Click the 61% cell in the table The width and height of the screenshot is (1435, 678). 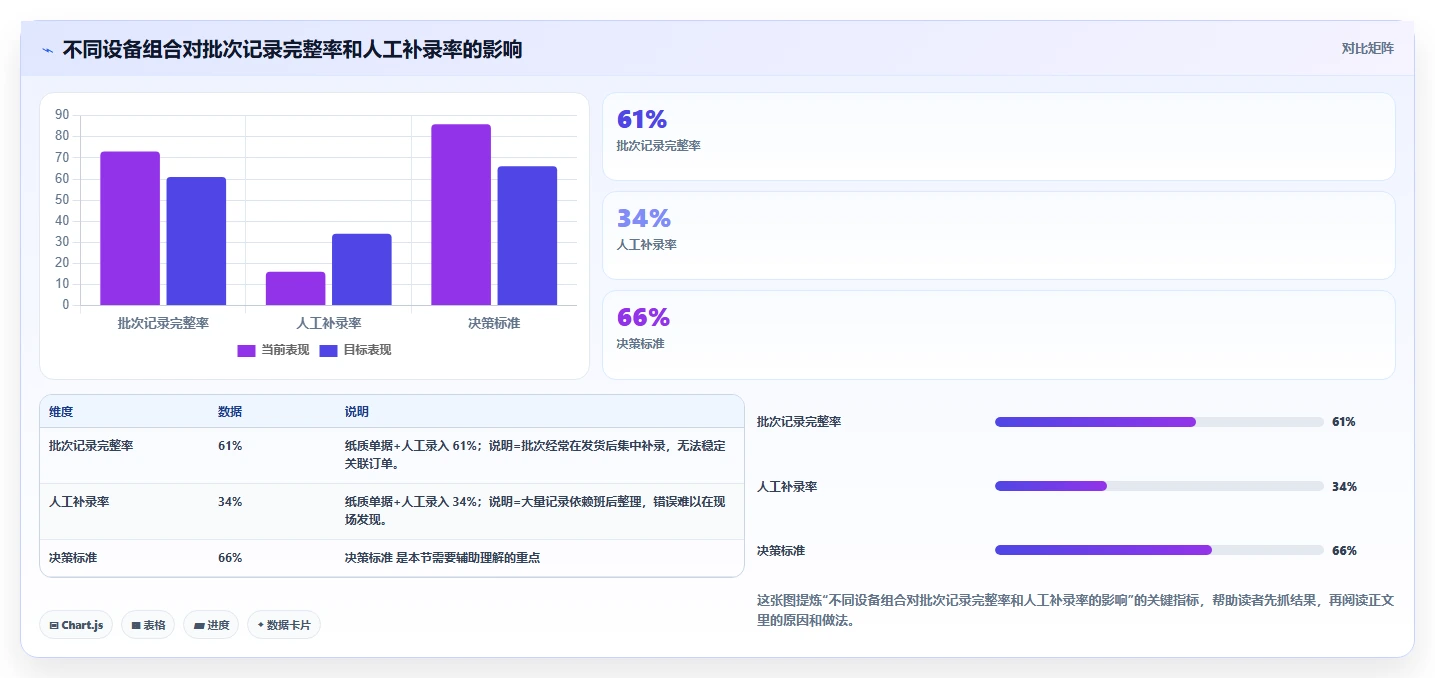tap(230, 446)
